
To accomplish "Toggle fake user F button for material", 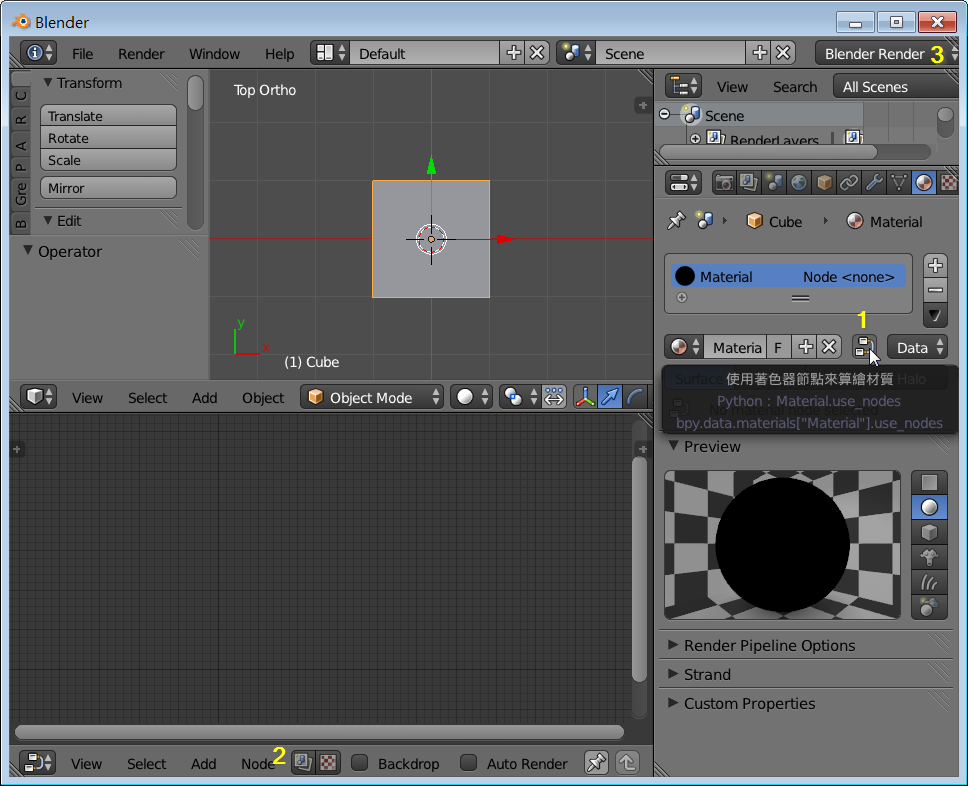I will click(x=779, y=347).
